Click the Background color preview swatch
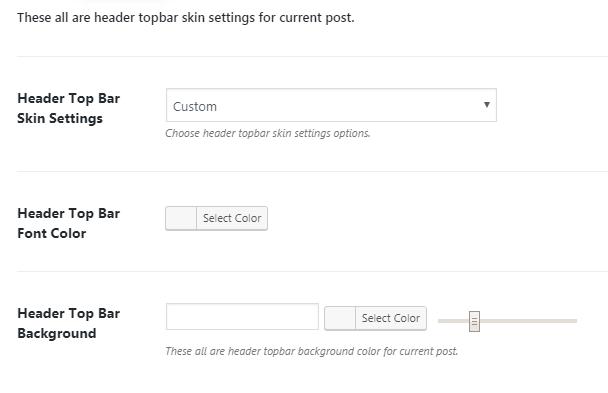 [x=340, y=318]
